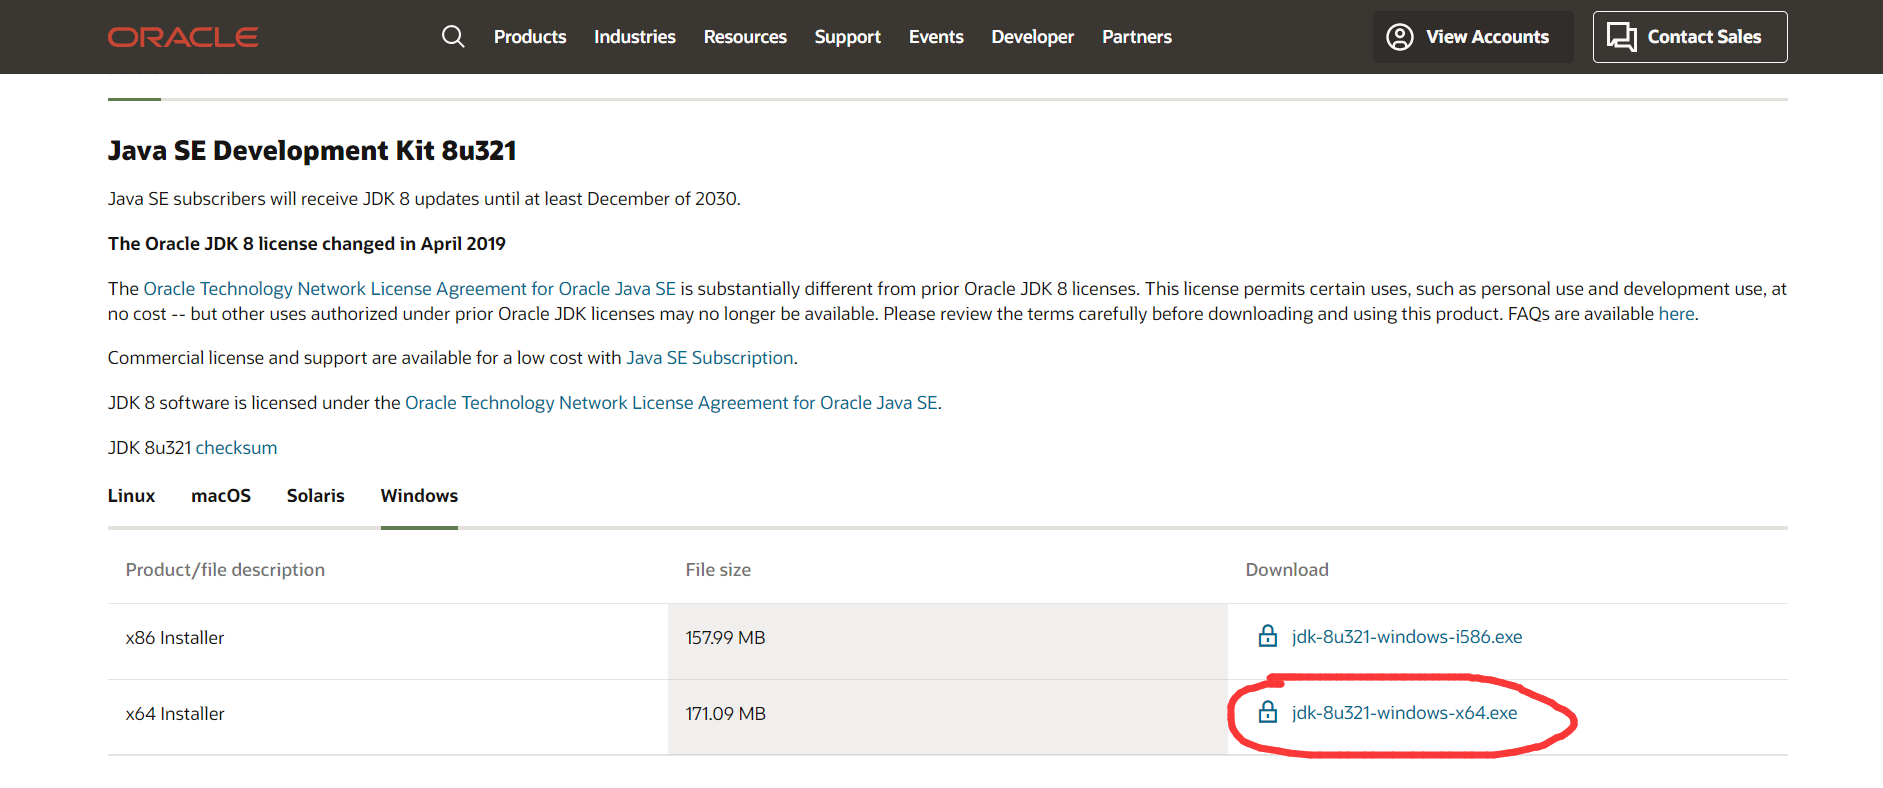The image size is (1883, 788).
Task: Open first Oracle Technology Network License Agreement link
Action: pos(410,289)
